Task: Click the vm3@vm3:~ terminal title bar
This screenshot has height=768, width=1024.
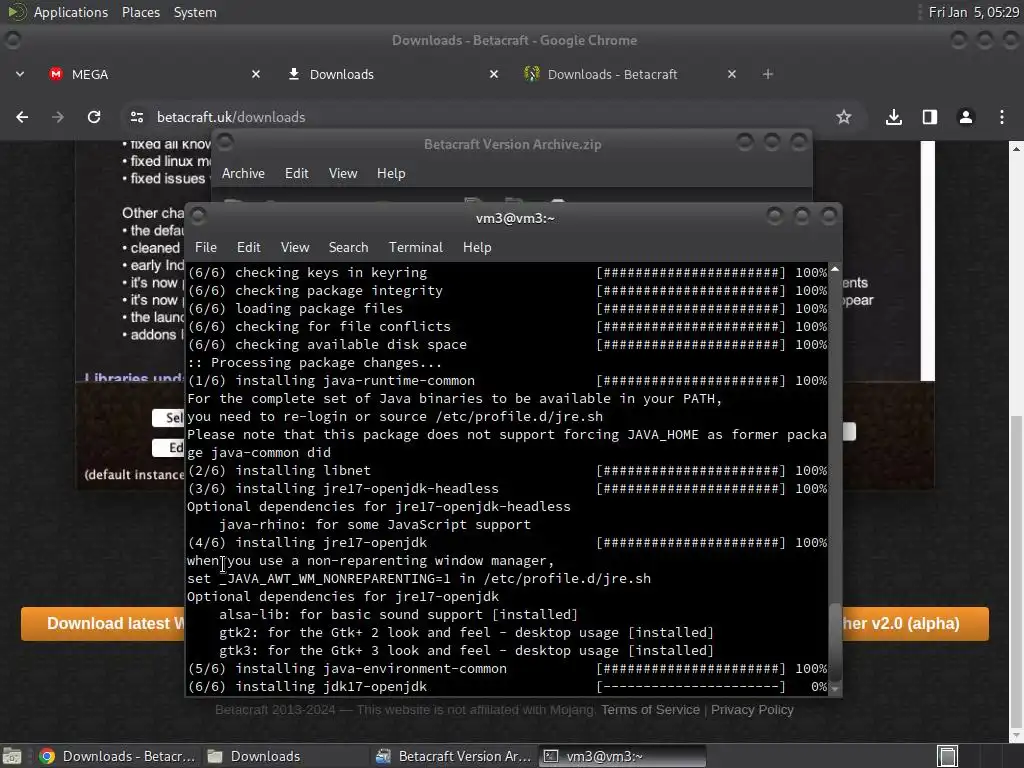Action: (x=515, y=218)
